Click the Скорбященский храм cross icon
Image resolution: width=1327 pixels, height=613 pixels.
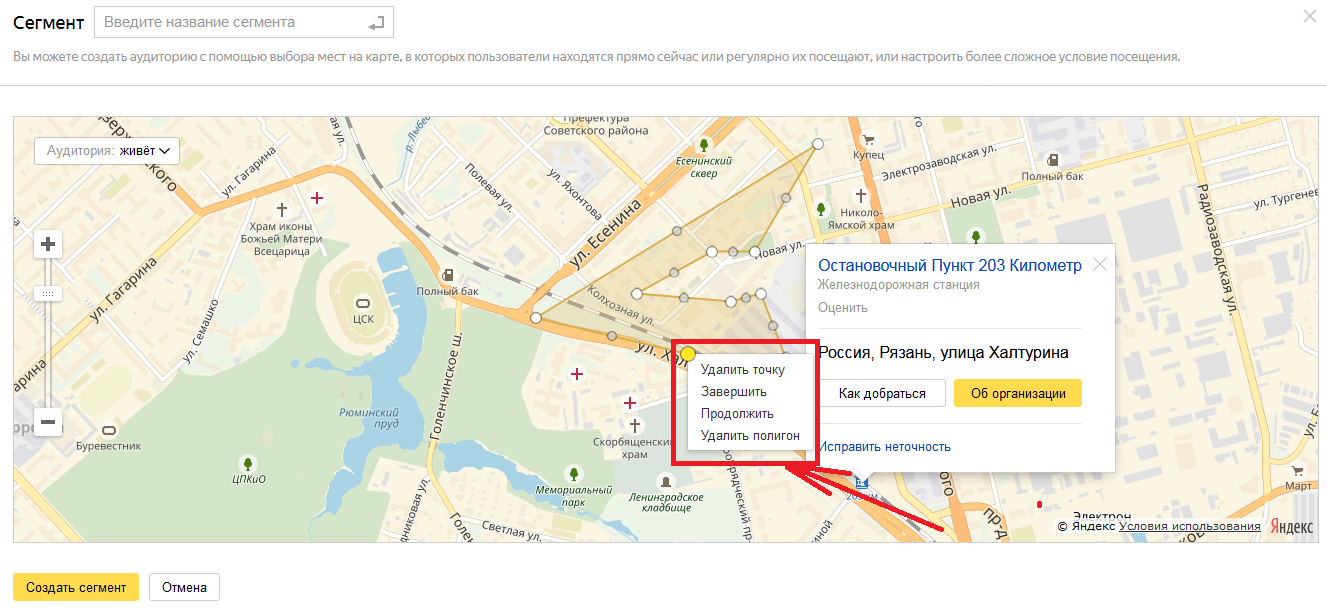(x=634, y=426)
